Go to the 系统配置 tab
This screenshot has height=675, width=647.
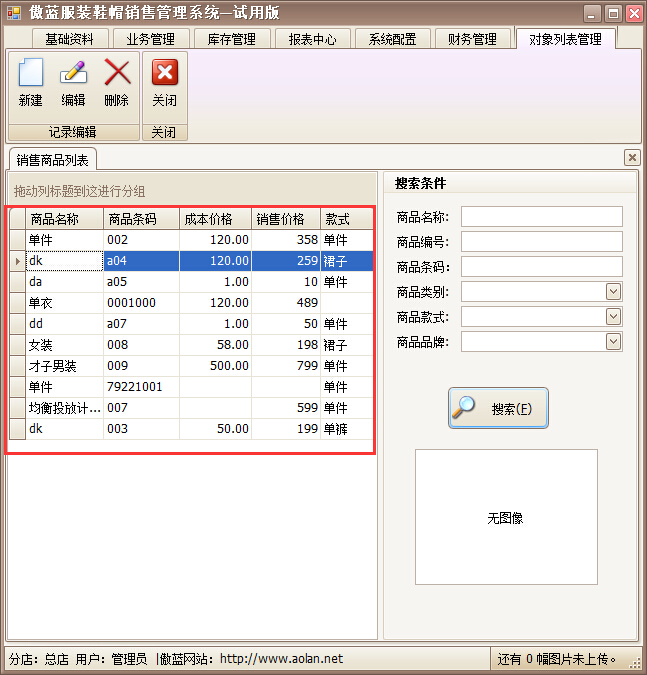point(393,39)
